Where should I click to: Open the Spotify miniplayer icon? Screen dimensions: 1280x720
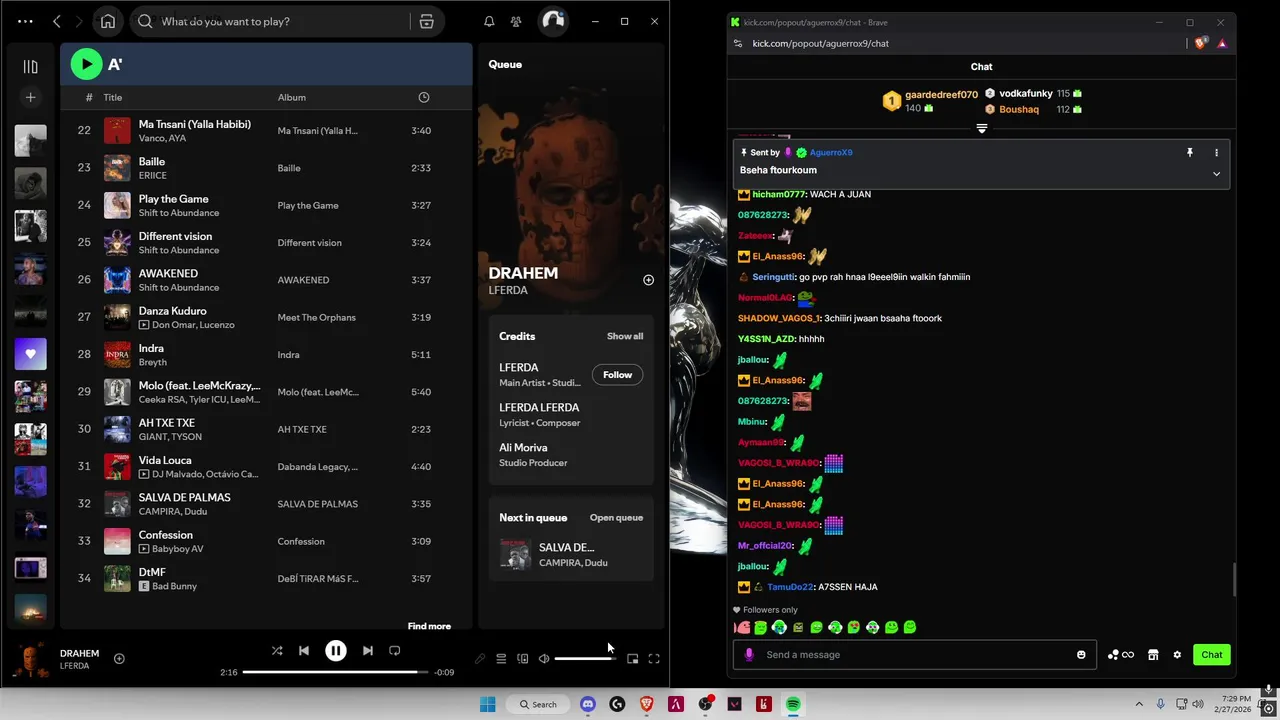pyautogui.click(x=632, y=659)
